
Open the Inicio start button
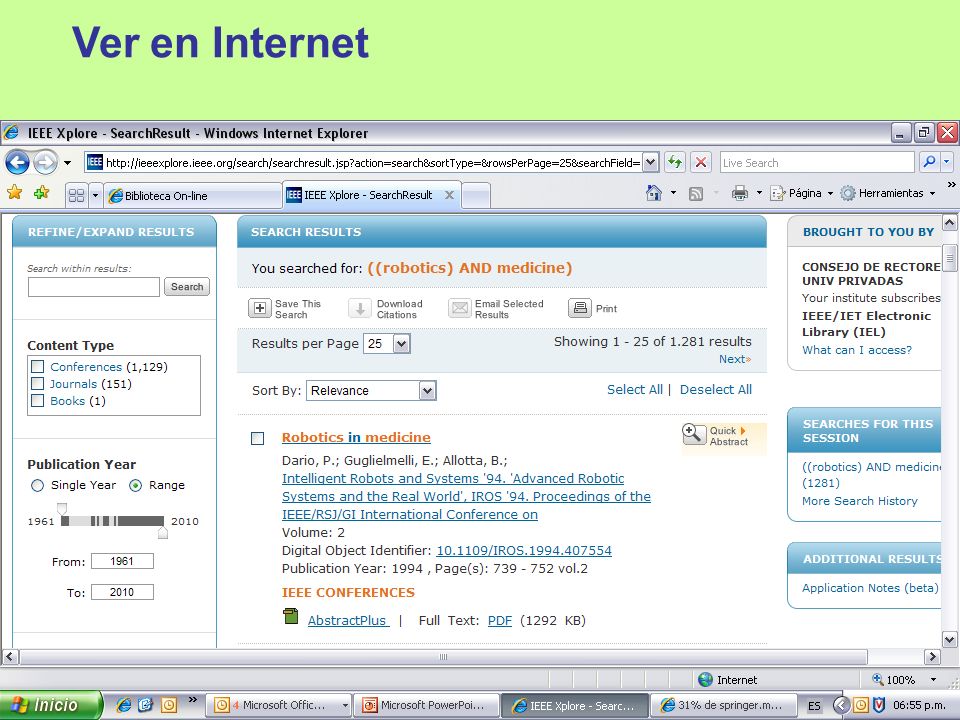[x=51, y=705]
